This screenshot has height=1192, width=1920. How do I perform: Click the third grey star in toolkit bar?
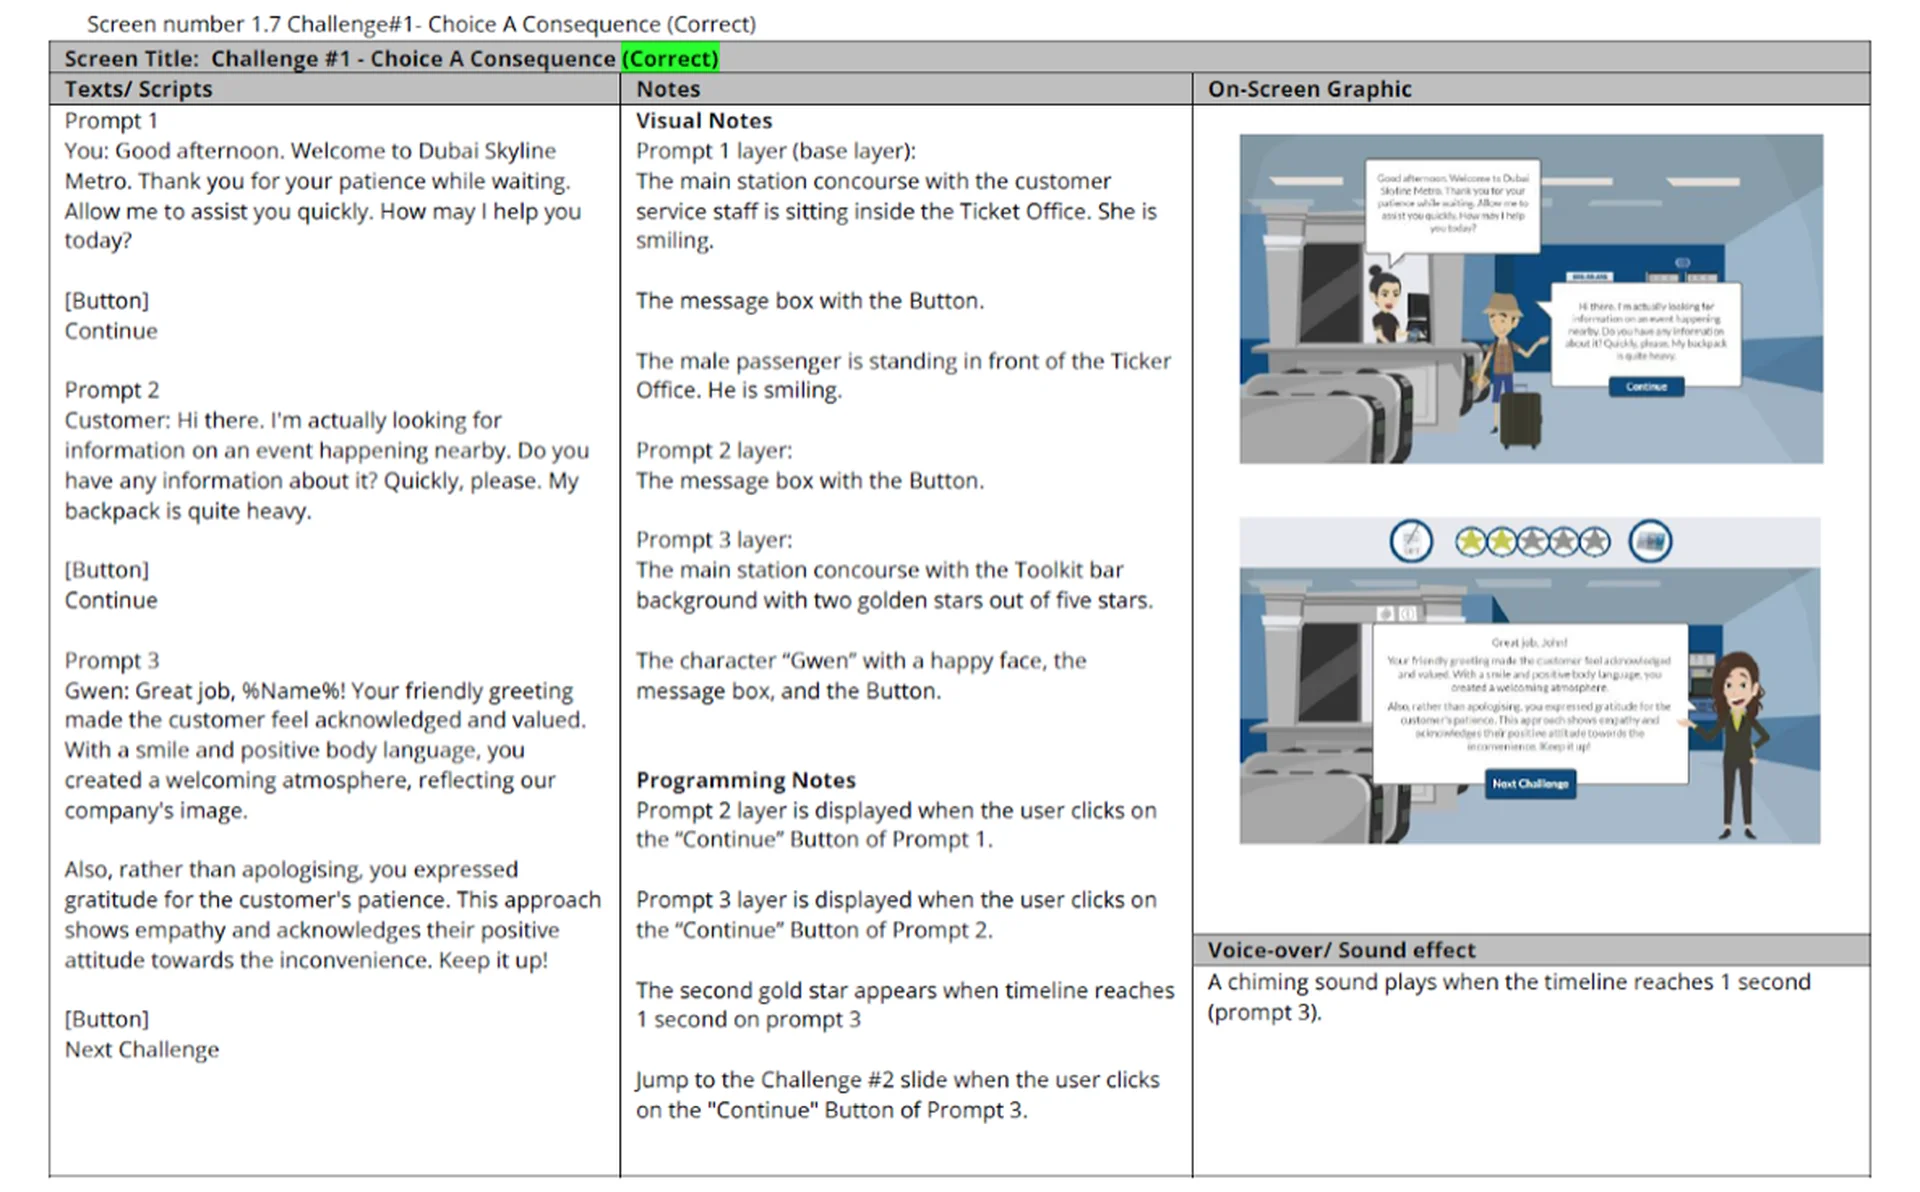pos(1532,542)
